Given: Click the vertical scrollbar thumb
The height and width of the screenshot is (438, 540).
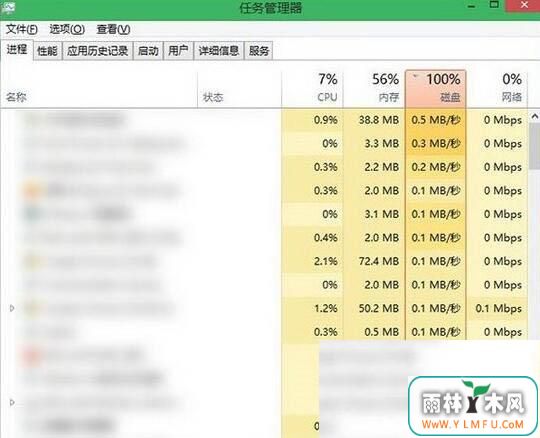Looking at the screenshot, I should pos(534,146).
